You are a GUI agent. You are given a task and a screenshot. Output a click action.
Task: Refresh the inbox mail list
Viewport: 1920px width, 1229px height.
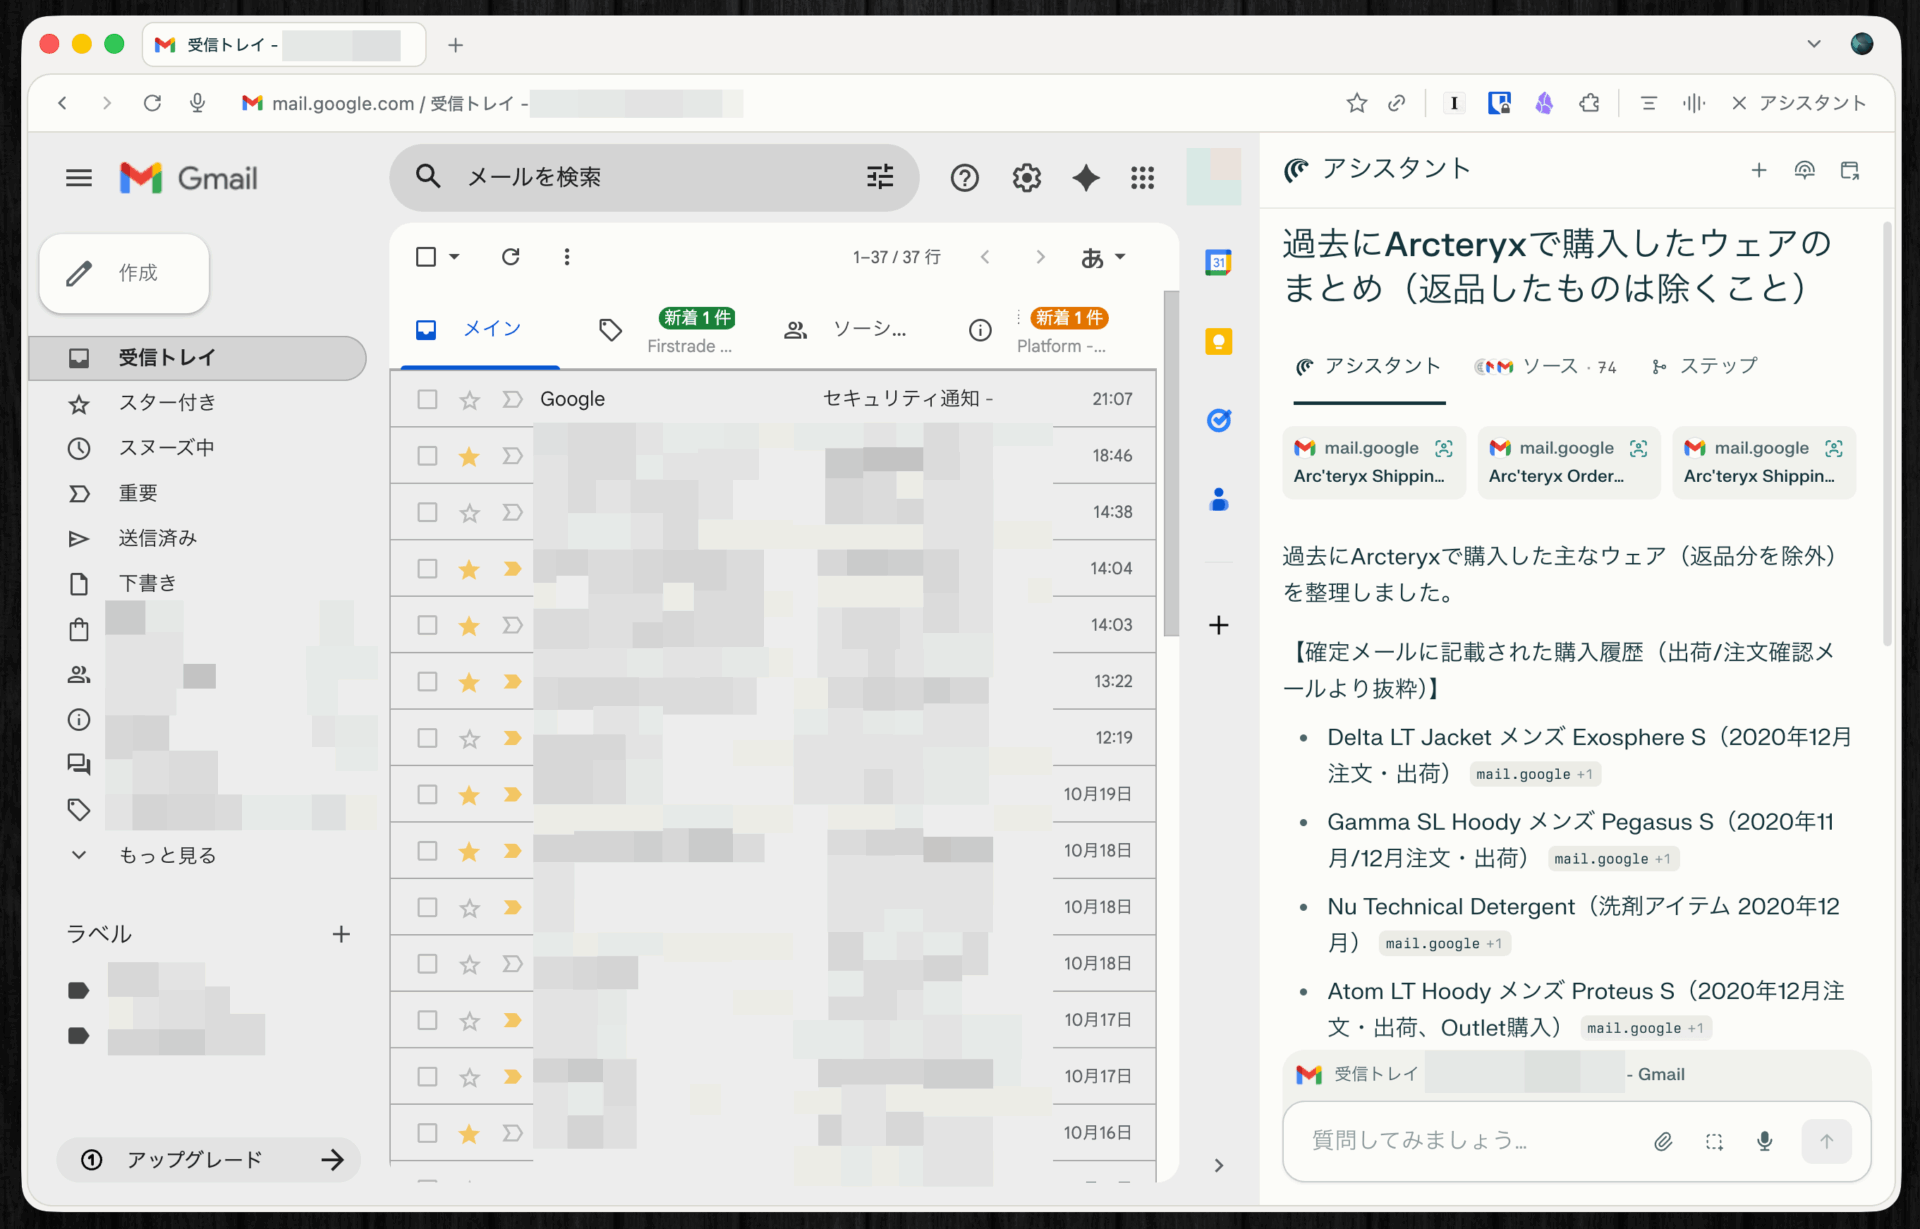pyautogui.click(x=510, y=257)
